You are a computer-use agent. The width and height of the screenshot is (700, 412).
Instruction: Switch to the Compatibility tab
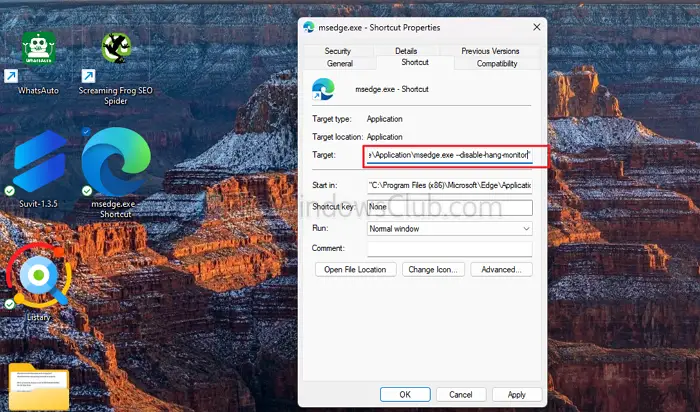tap(497, 63)
